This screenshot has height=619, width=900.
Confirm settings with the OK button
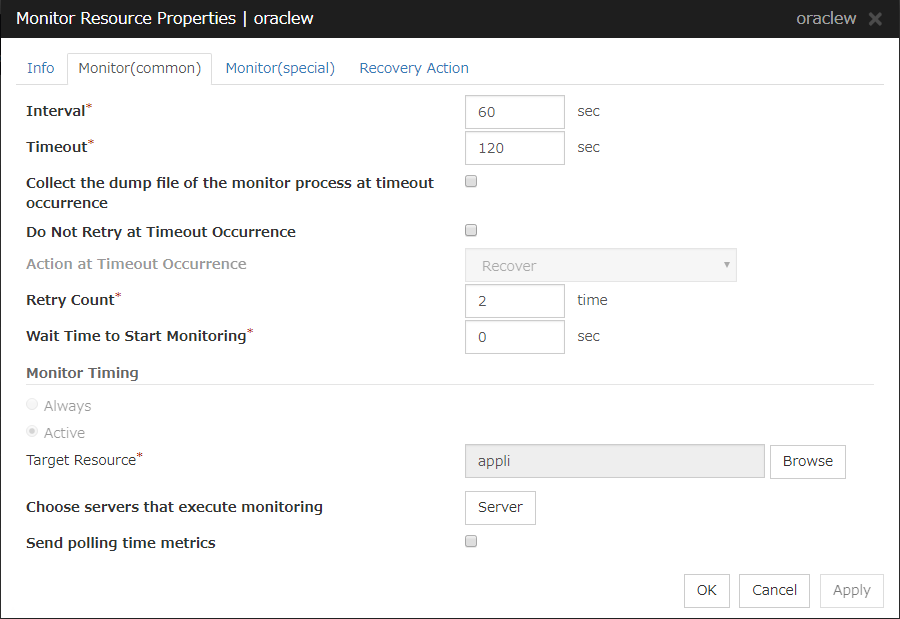706,590
